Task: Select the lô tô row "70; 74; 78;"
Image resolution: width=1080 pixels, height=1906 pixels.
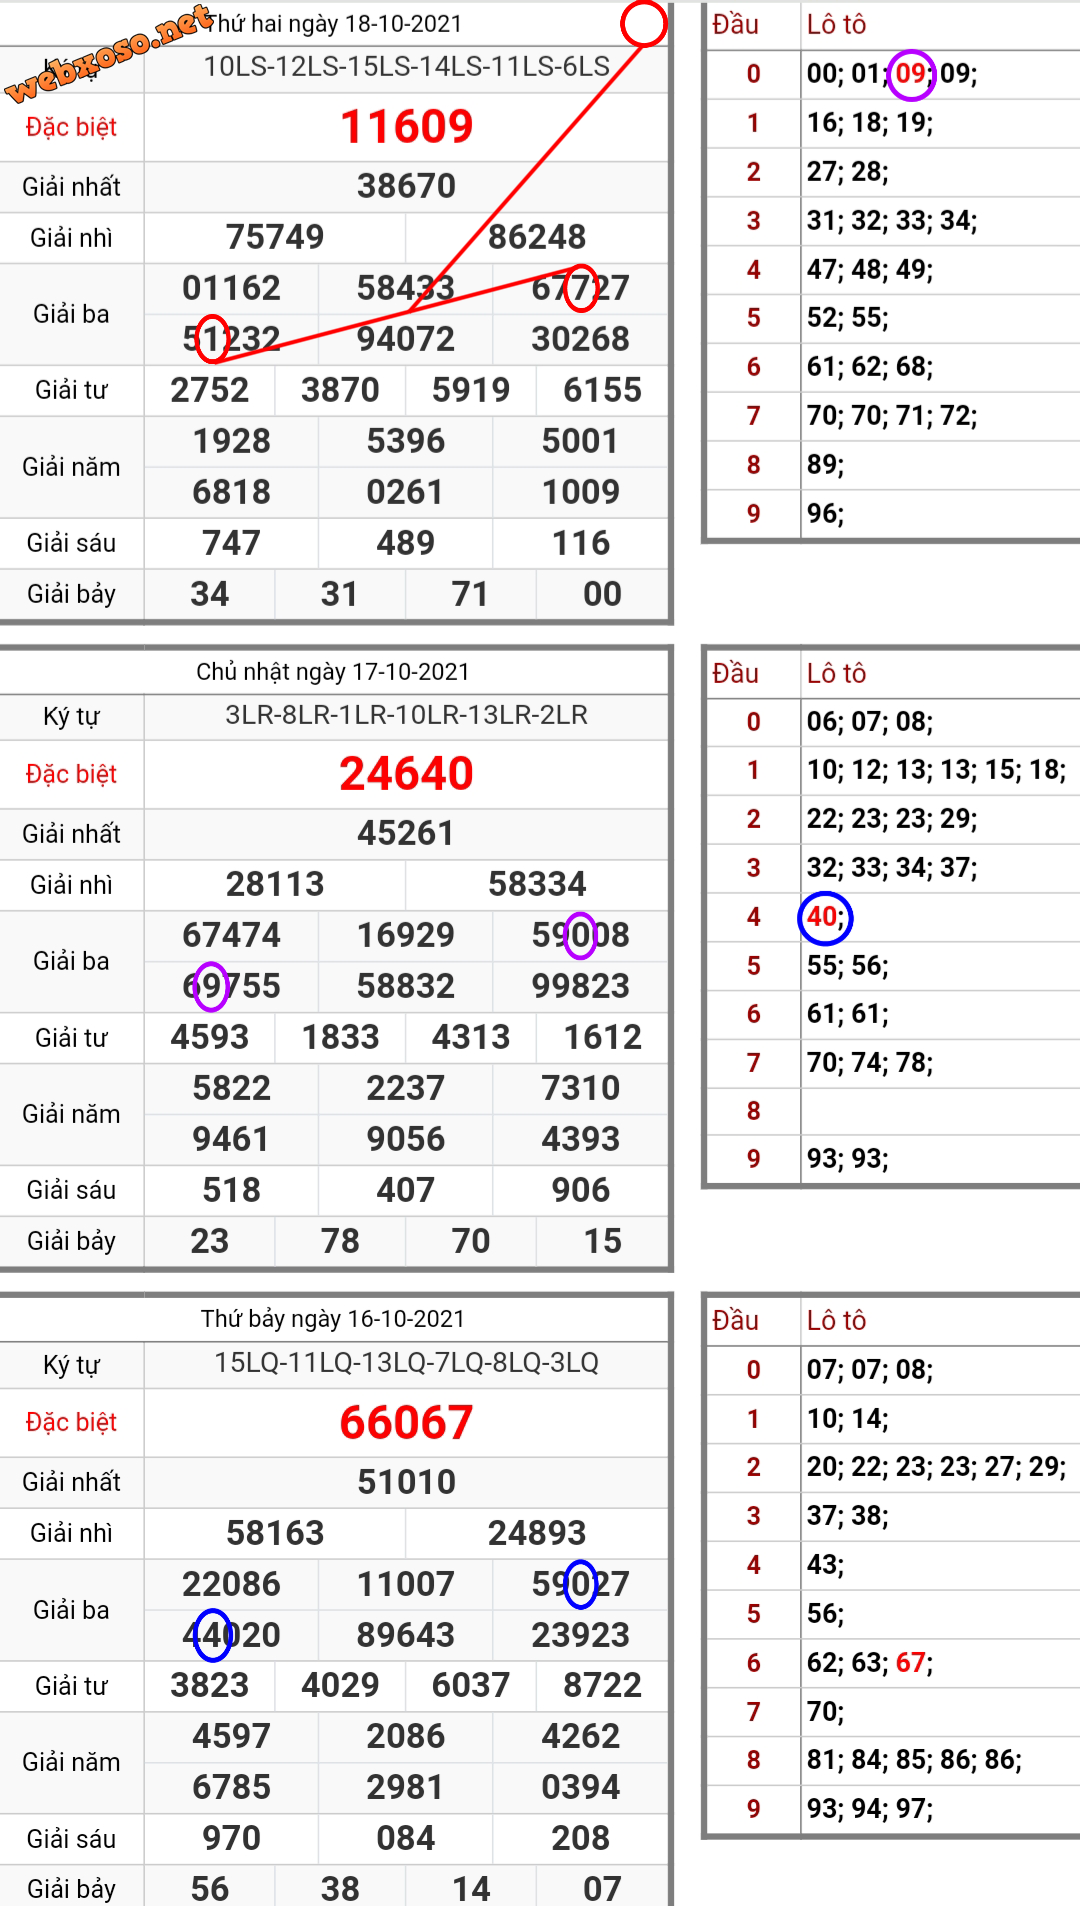Action: point(870,1063)
